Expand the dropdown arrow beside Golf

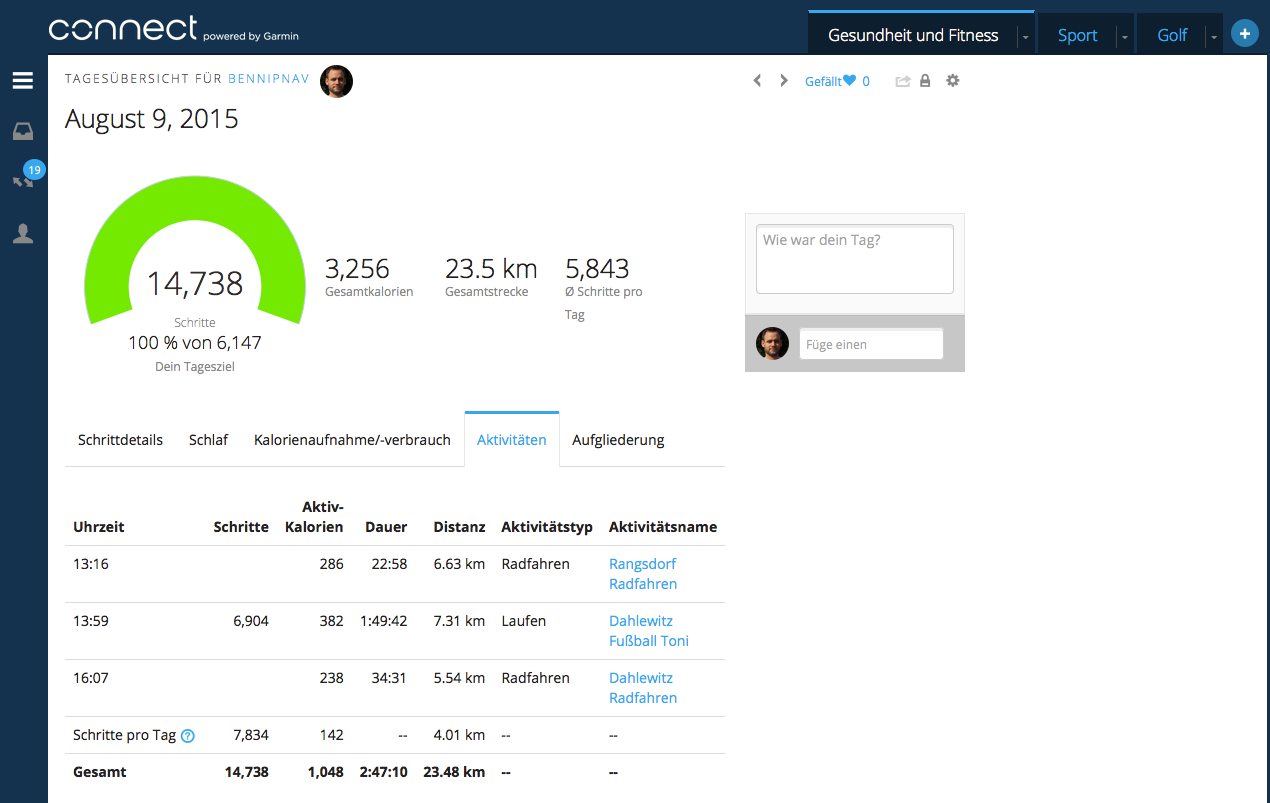tap(1213, 37)
